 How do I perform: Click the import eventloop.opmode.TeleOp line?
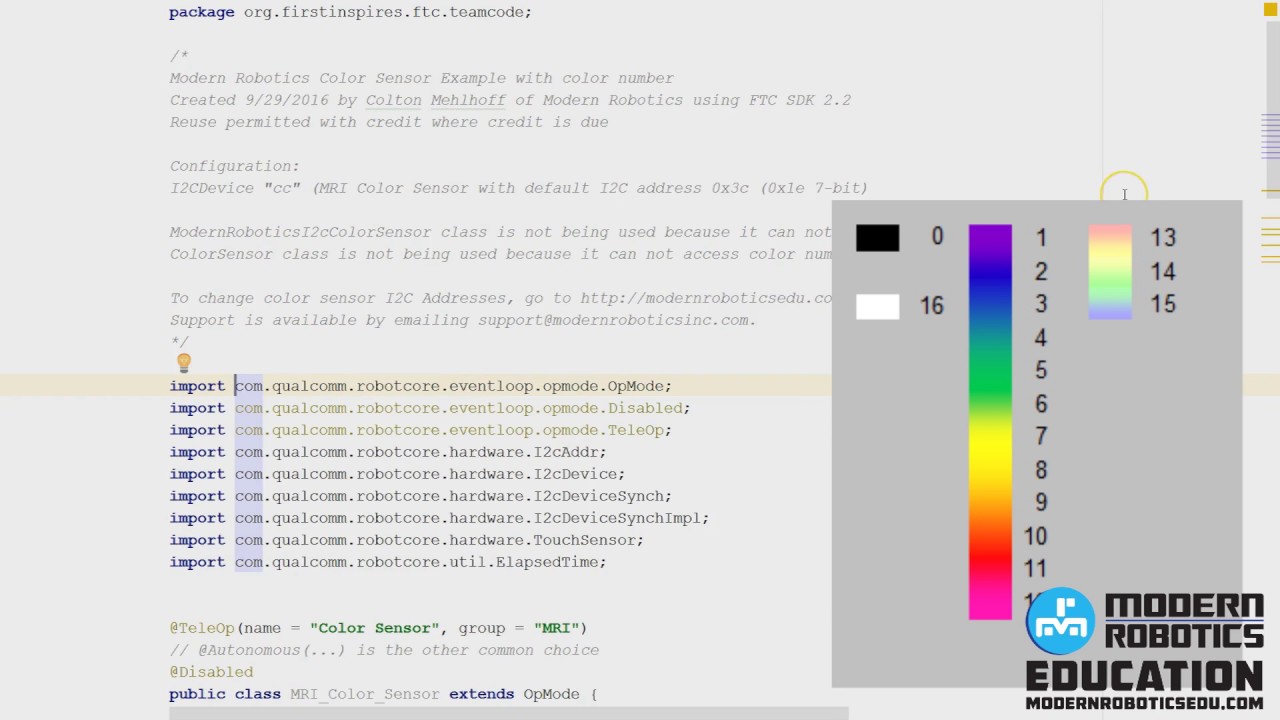(x=420, y=430)
